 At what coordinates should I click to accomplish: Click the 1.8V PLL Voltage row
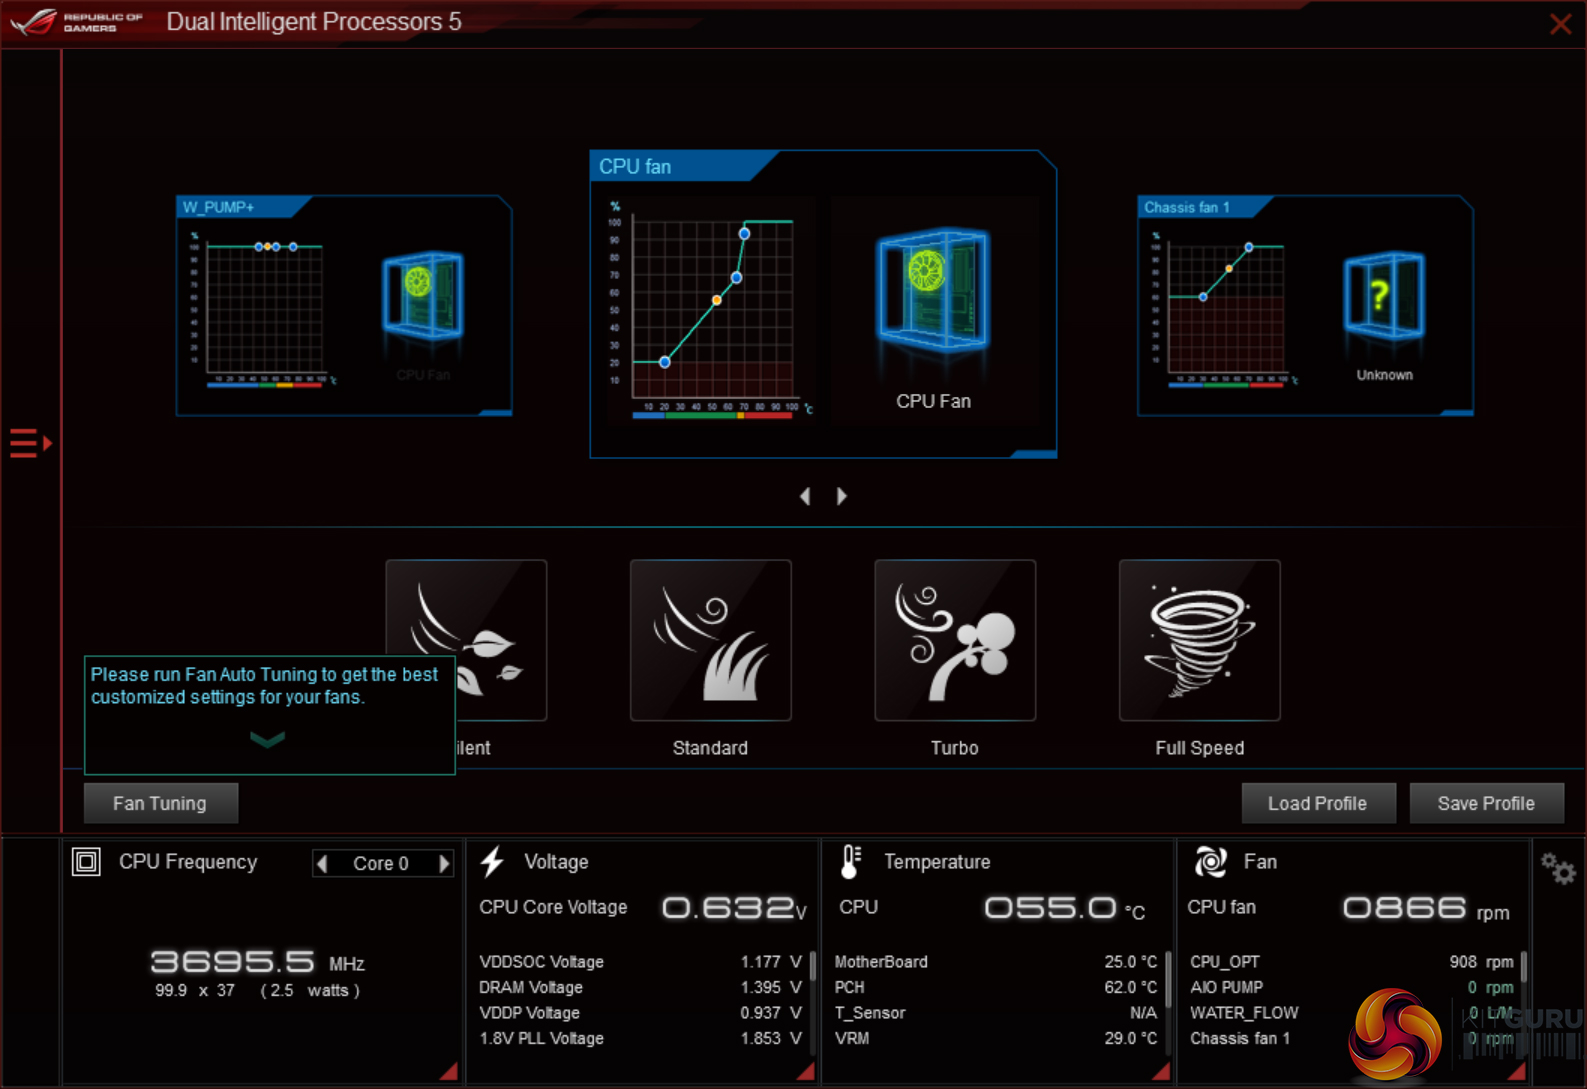(x=640, y=1038)
